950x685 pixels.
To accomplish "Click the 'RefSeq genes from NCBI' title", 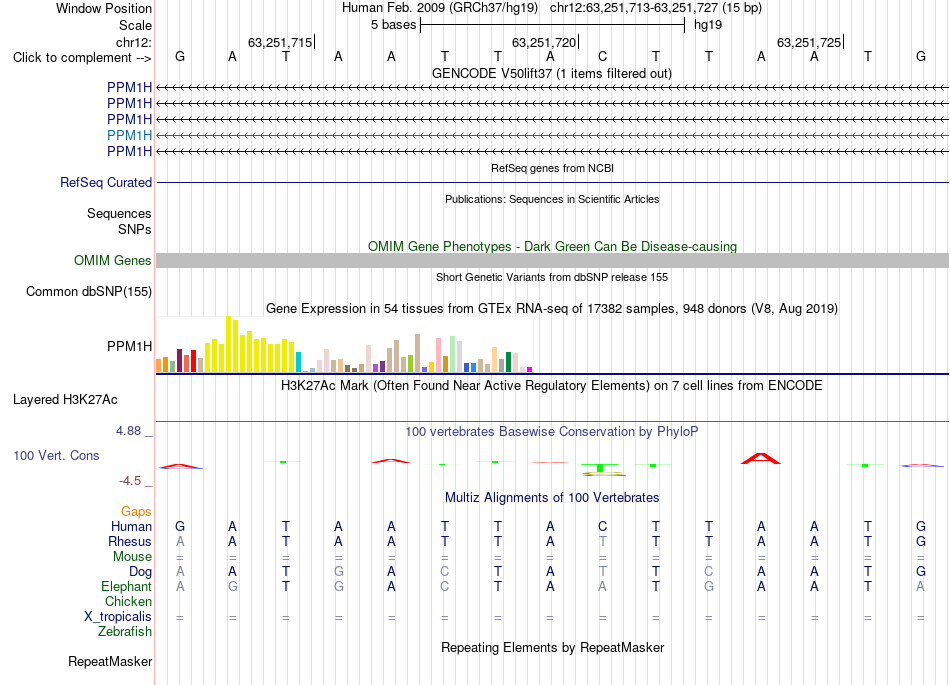I will [x=552, y=168].
